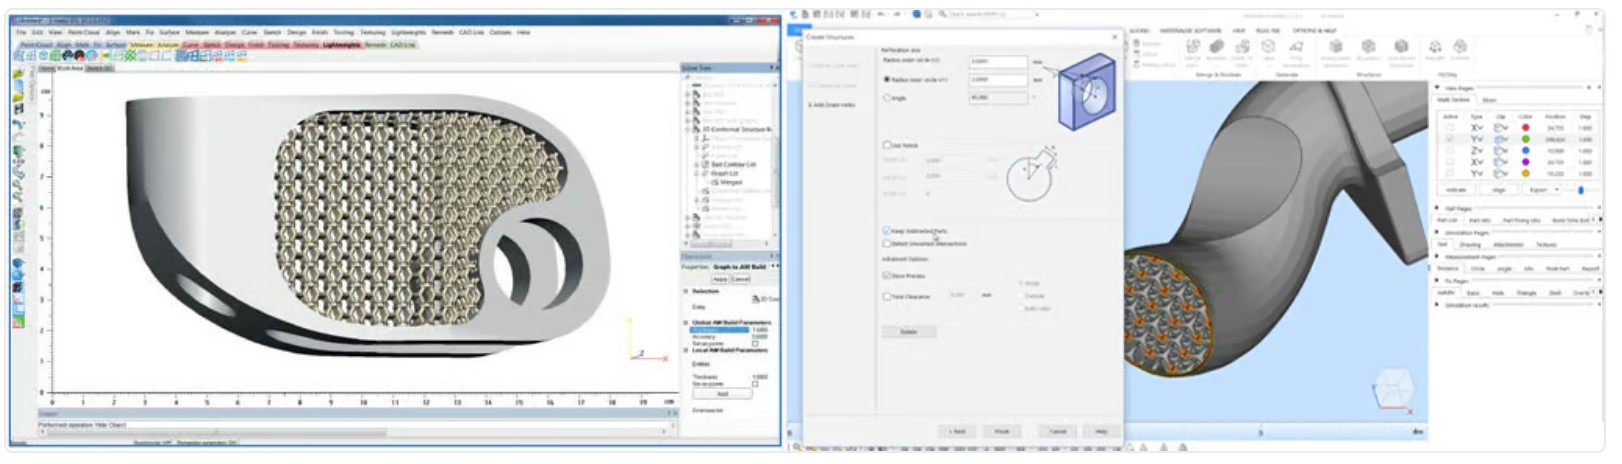This screenshot has height=464, width=1622.
Task: Click the Label icon in ribbon
Action: point(1268,48)
